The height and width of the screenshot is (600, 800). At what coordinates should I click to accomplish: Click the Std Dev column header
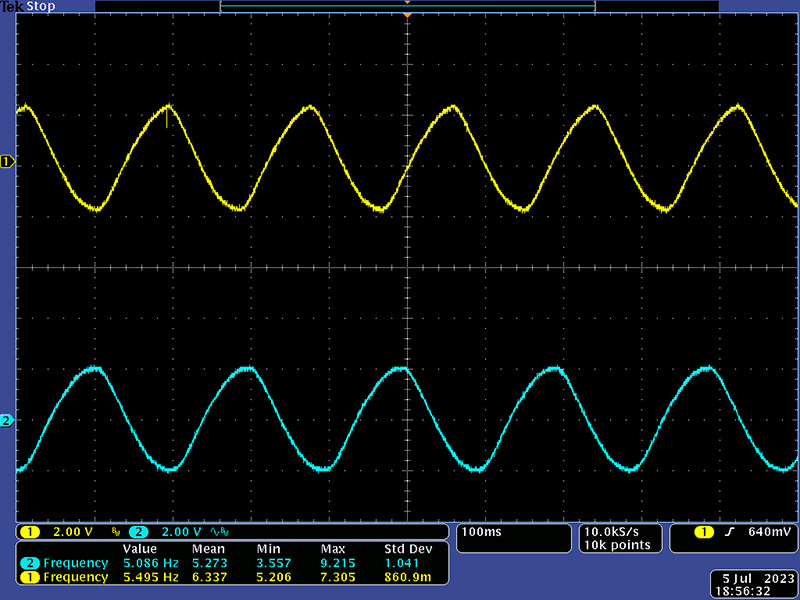pyautogui.click(x=408, y=549)
